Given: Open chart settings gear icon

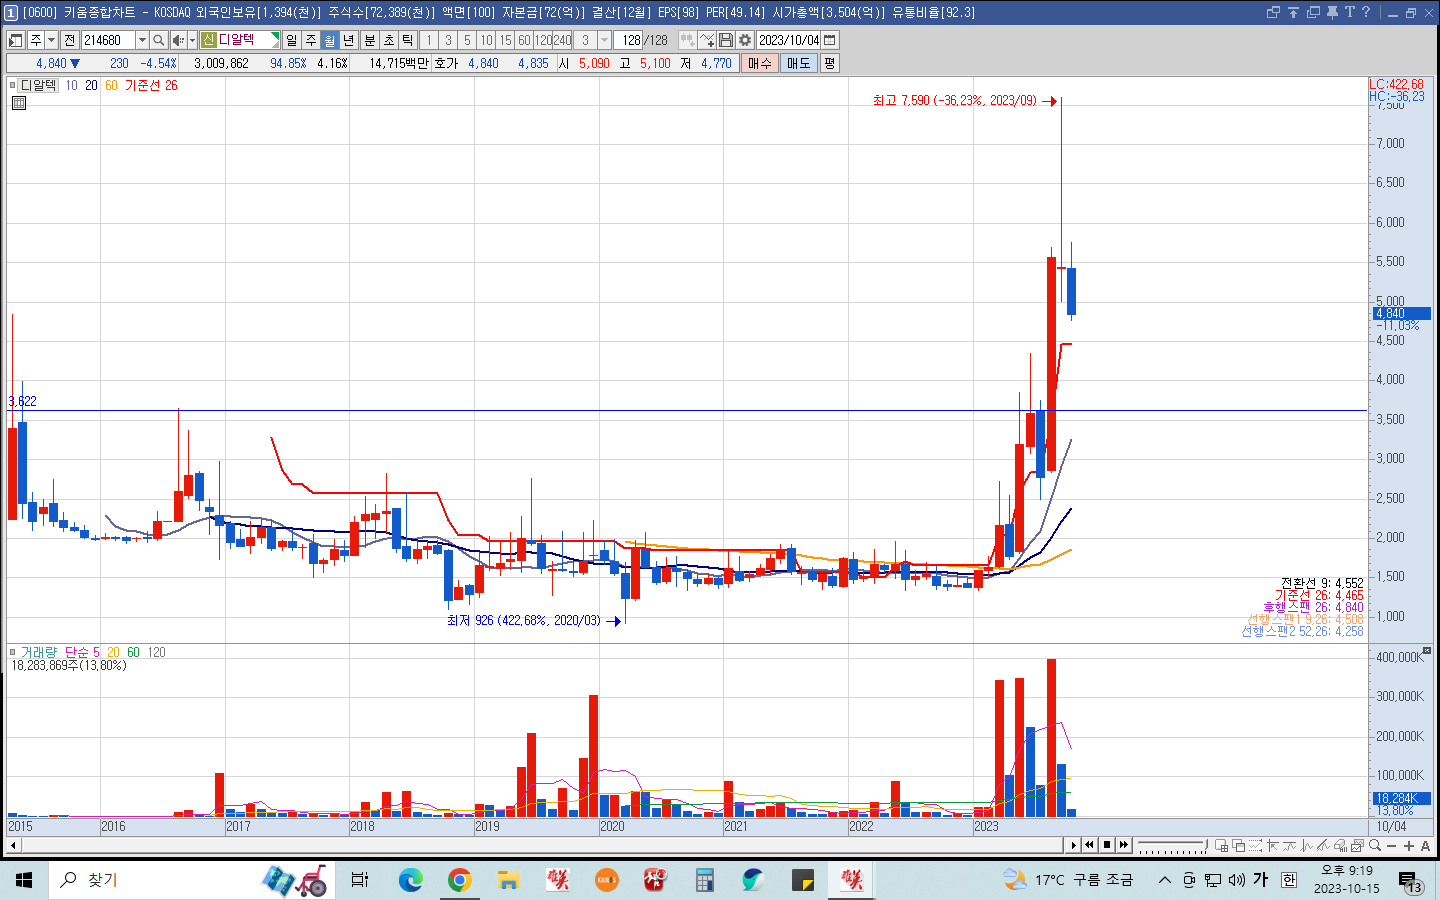Looking at the screenshot, I should [744, 40].
